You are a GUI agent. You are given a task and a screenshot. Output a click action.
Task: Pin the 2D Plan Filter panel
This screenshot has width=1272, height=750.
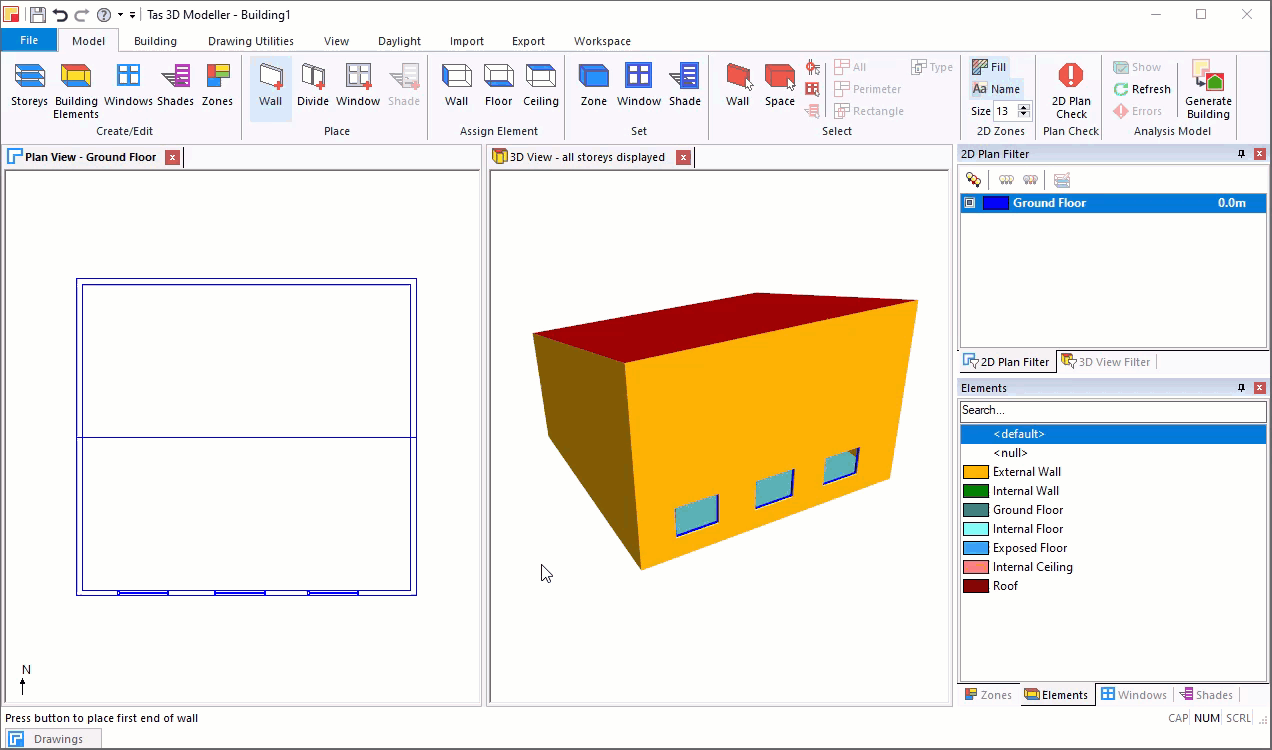[1241, 154]
